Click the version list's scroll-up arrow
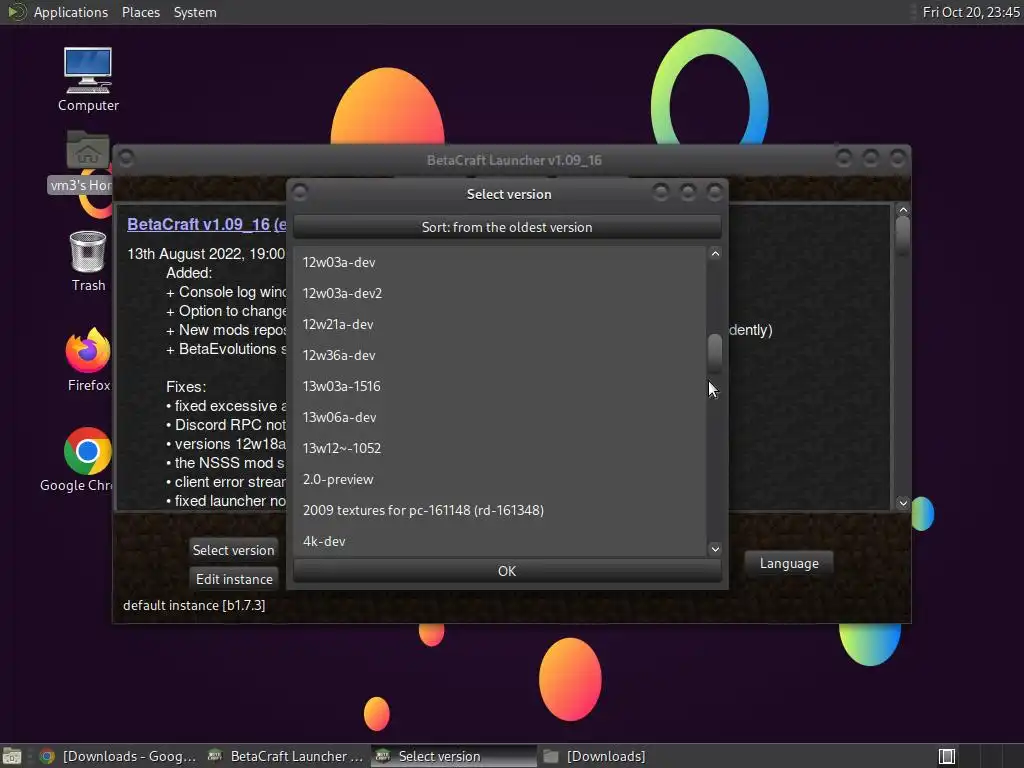Image resolution: width=1024 pixels, height=768 pixels. tap(715, 254)
